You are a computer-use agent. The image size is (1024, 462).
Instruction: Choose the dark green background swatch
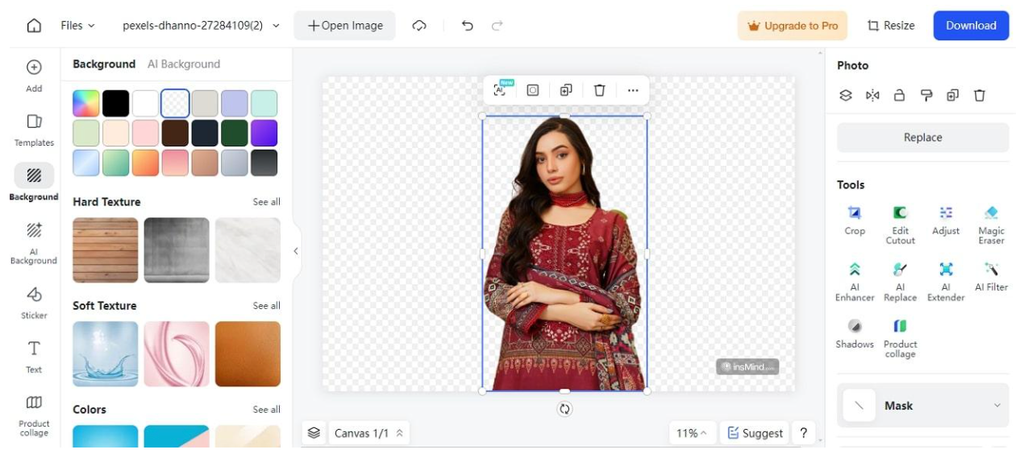(234, 133)
